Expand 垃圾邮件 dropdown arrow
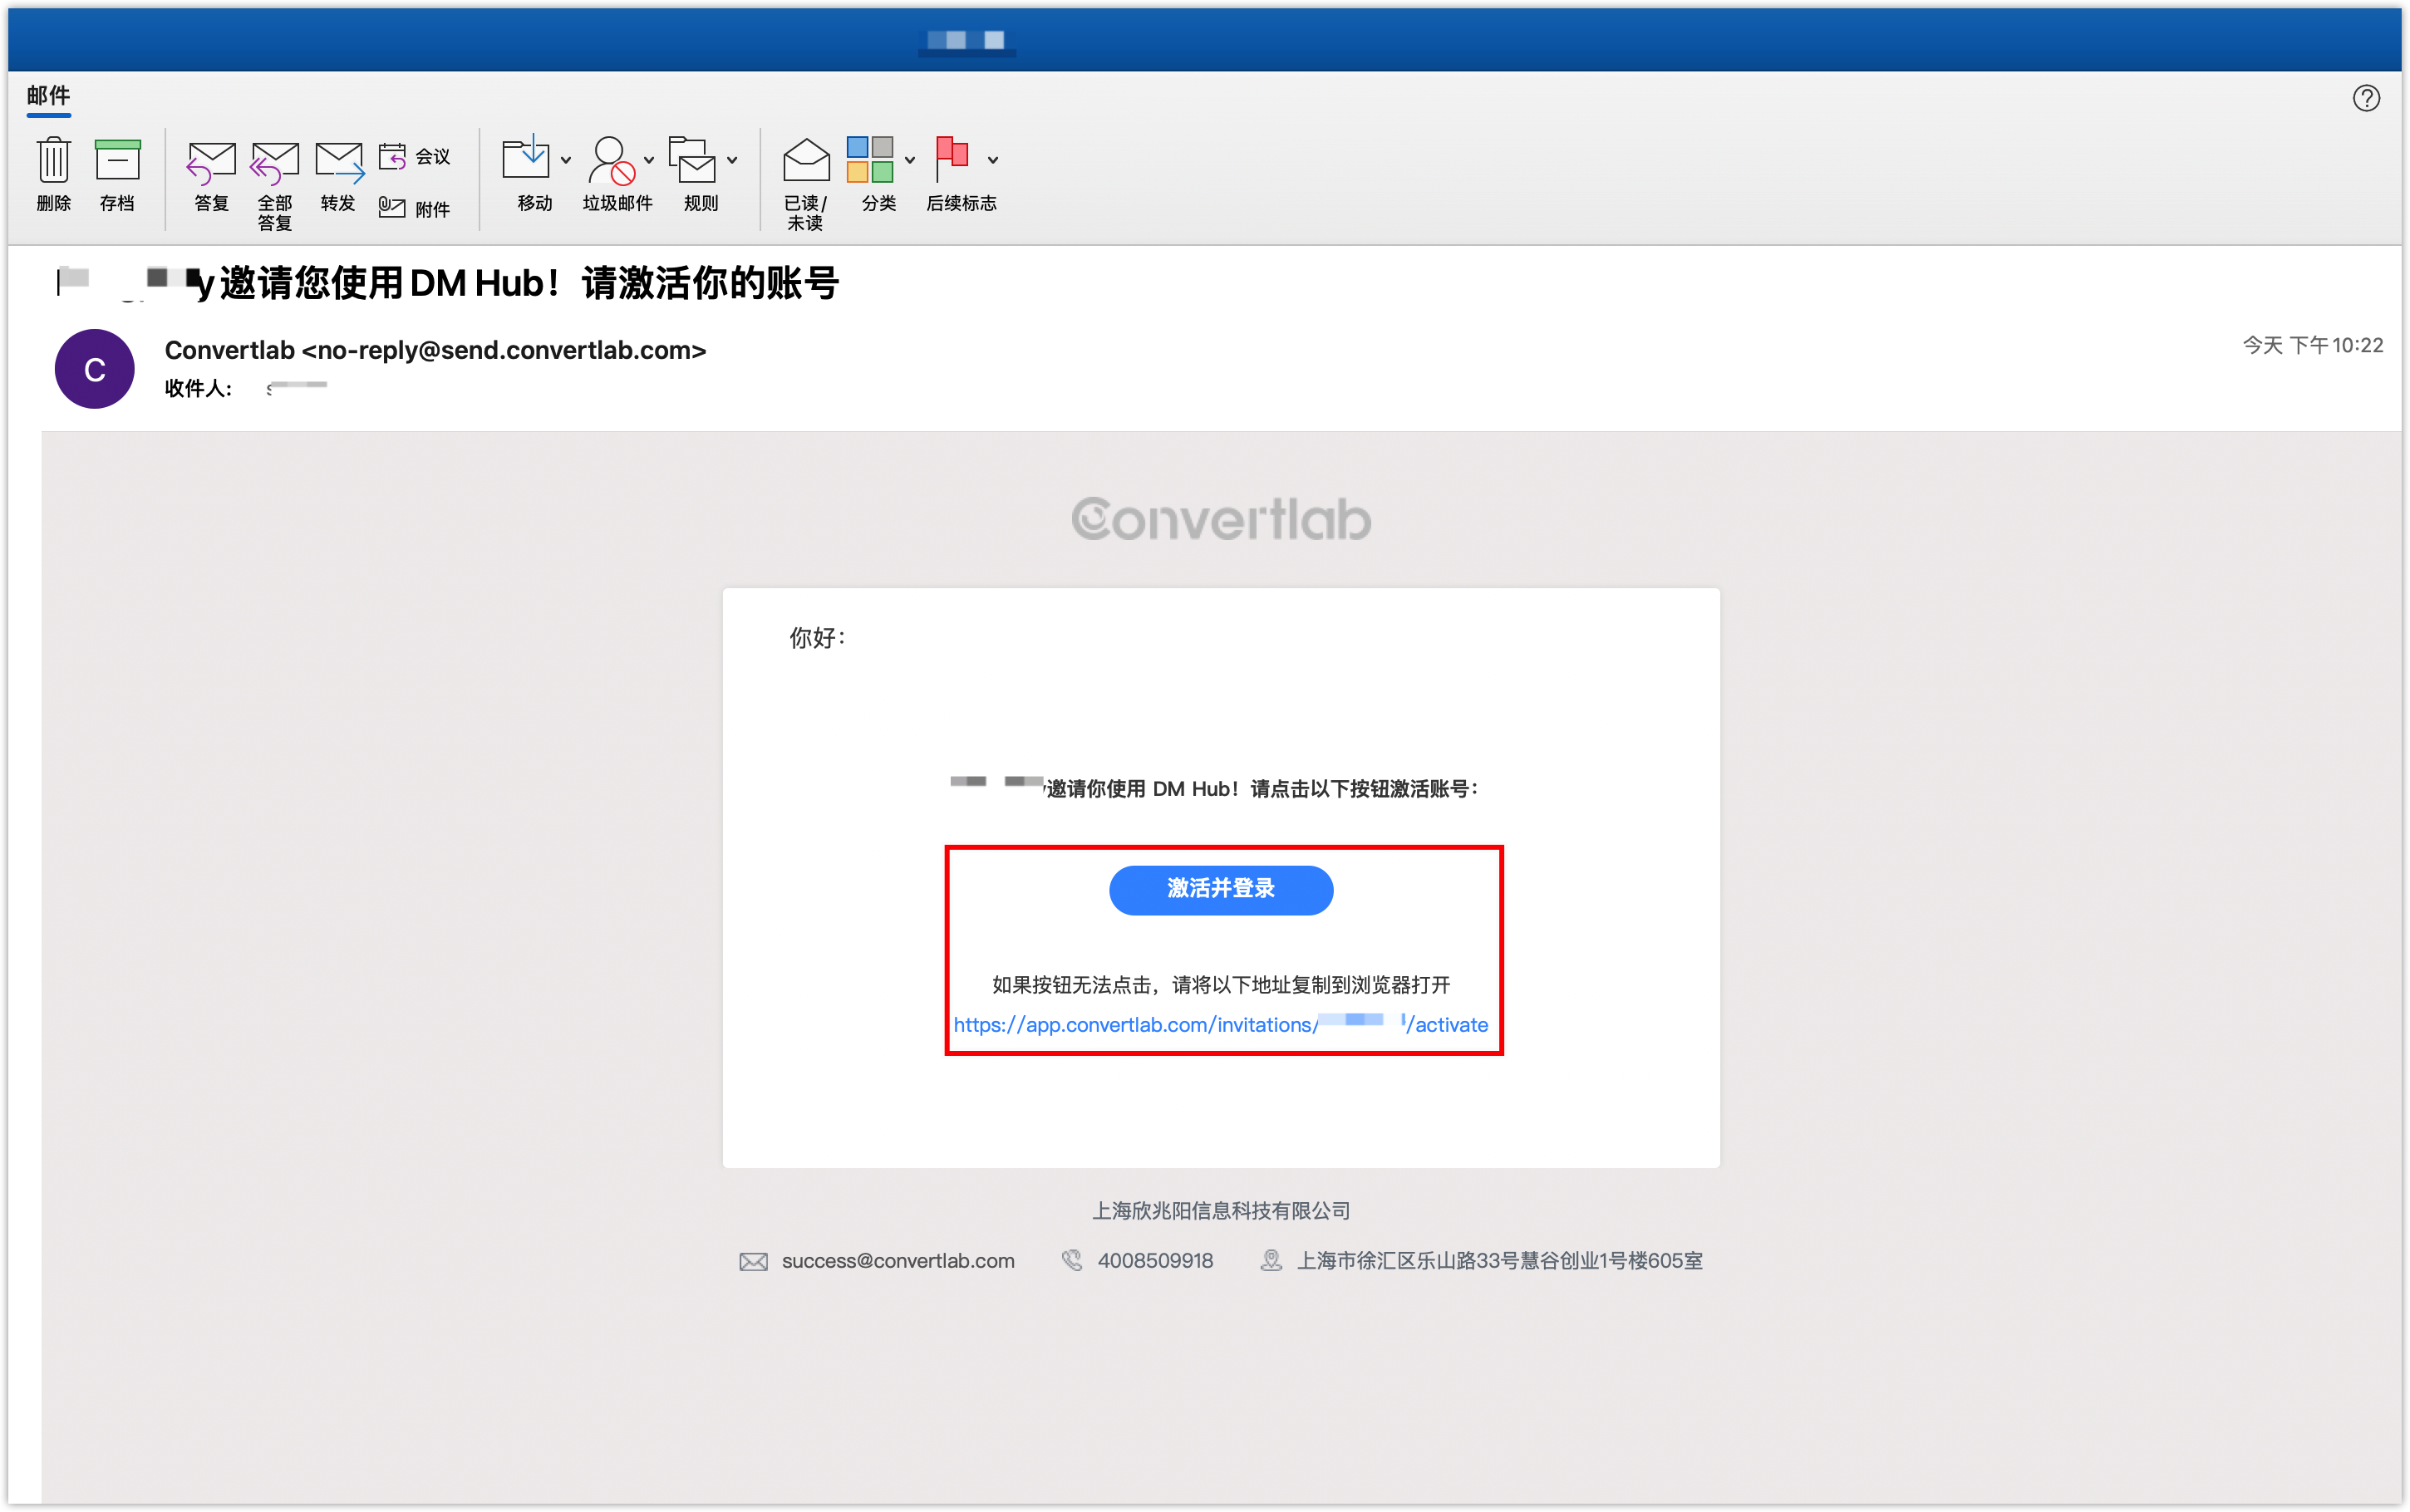 point(649,160)
